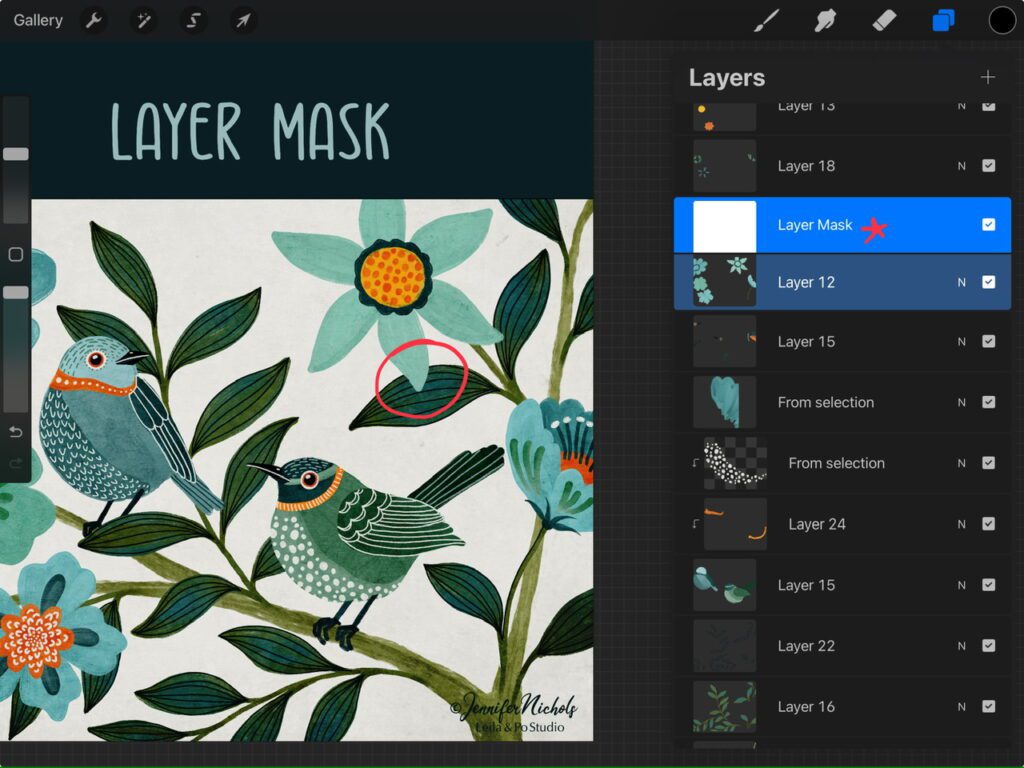The height and width of the screenshot is (768, 1024).
Task: Select the birds Layer 15 thumbnail
Action: click(x=724, y=585)
